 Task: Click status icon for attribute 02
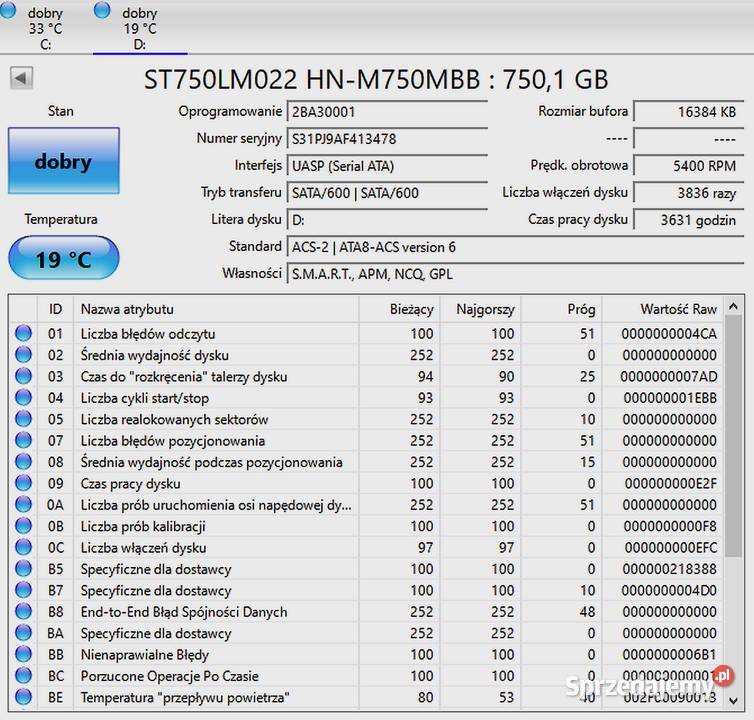click(23, 354)
